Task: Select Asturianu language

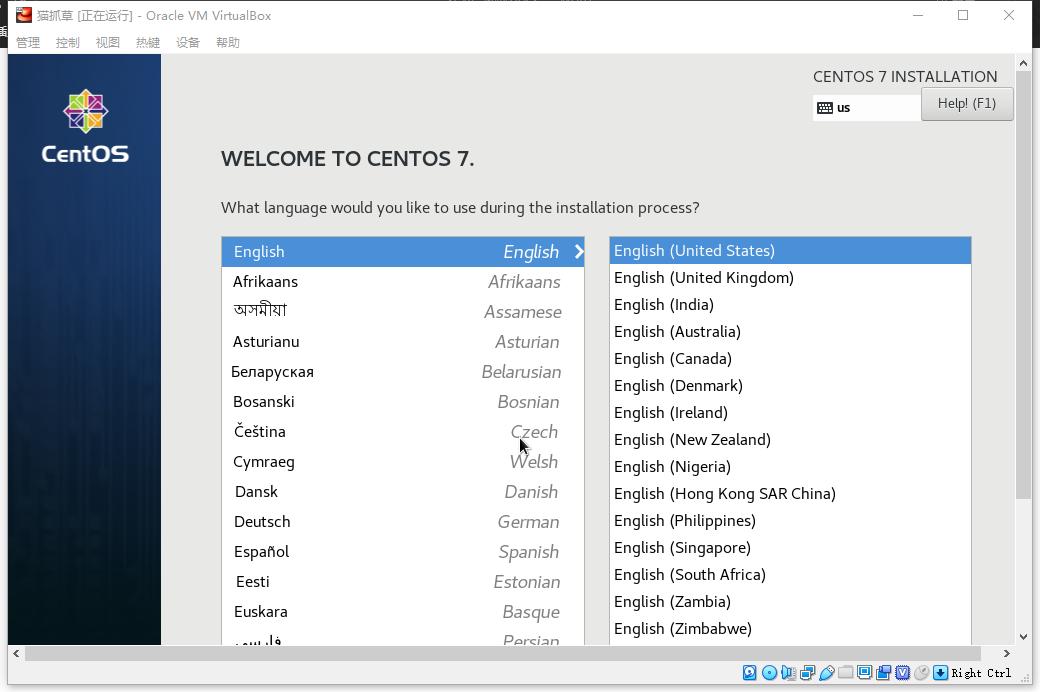Action: tap(403, 342)
